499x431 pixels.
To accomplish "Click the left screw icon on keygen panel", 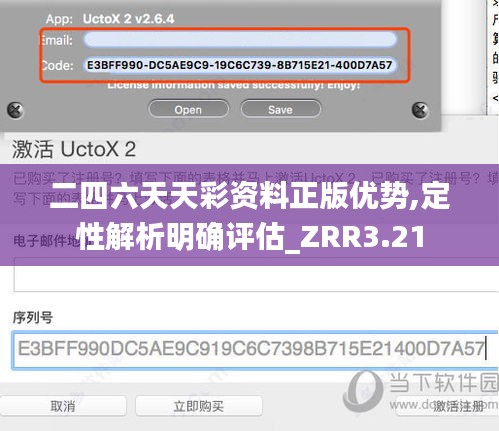I will click(15, 110).
